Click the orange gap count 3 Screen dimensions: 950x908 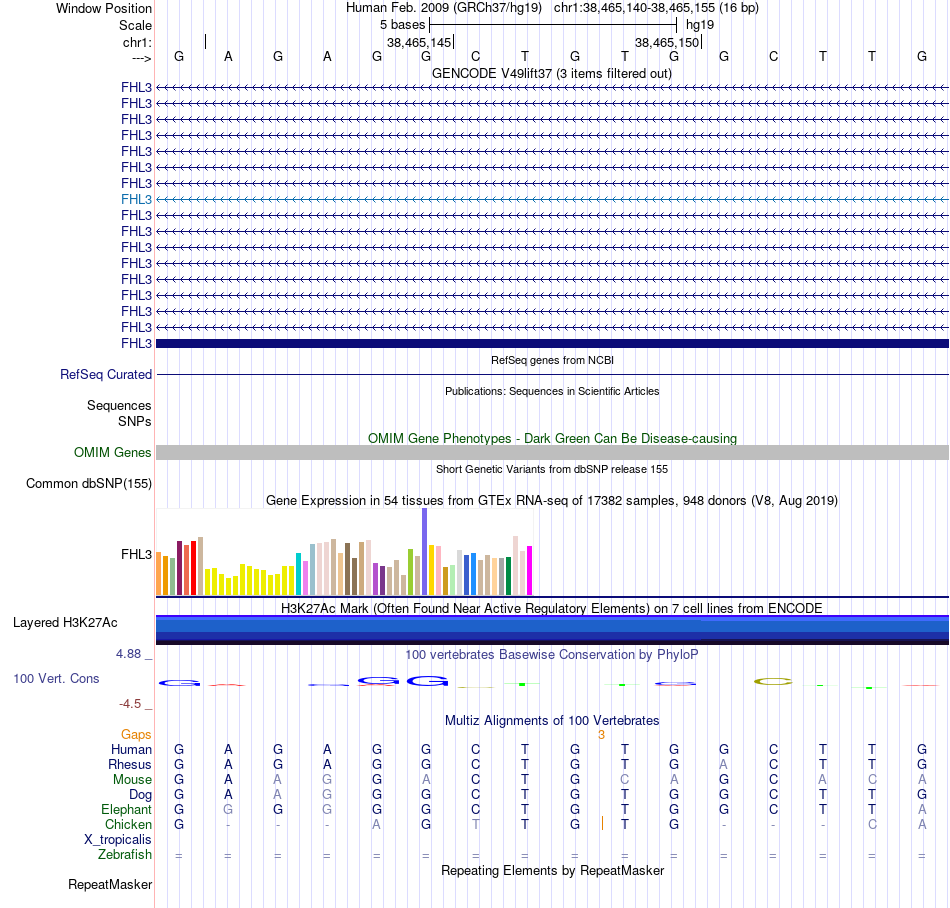[x=601, y=734]
